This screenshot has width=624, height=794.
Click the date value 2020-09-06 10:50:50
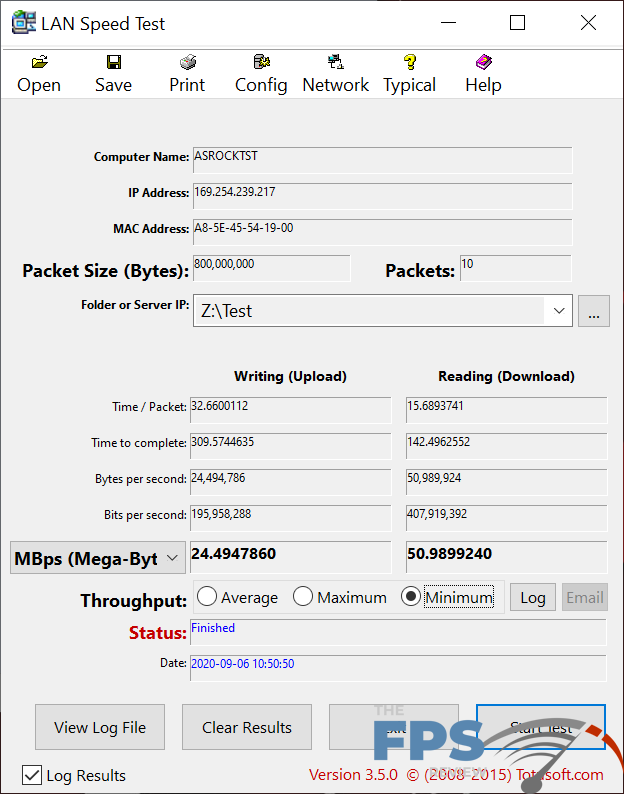click(x=243, y=663)
